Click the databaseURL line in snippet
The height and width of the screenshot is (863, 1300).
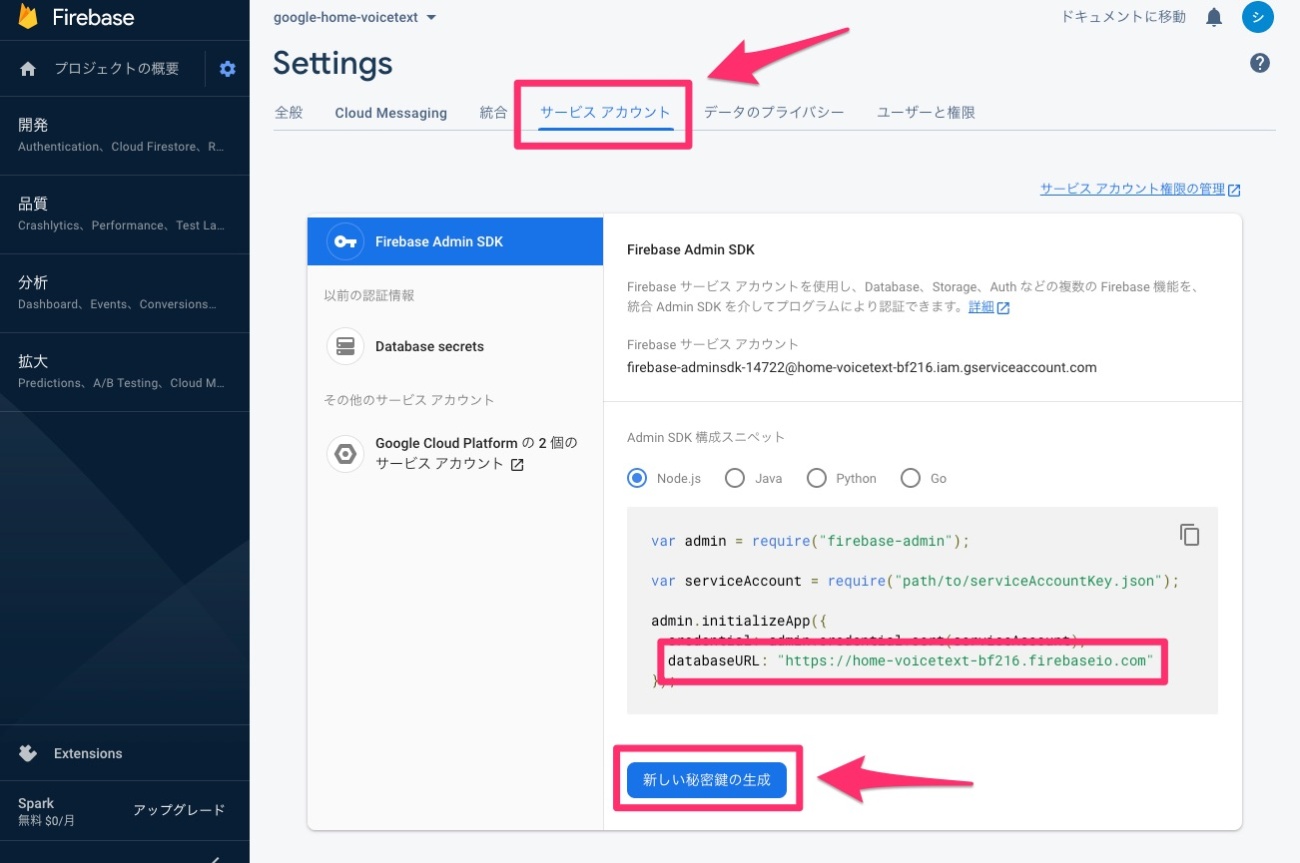pos(911,661)
